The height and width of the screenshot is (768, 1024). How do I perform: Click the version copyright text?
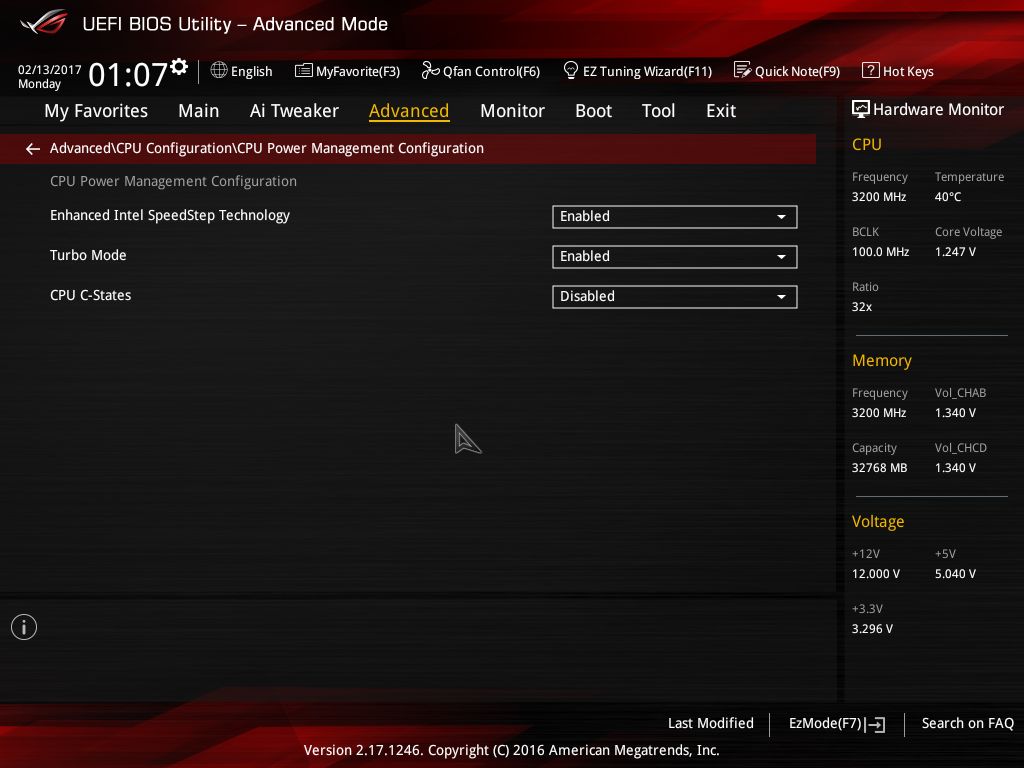click(511, 750)
